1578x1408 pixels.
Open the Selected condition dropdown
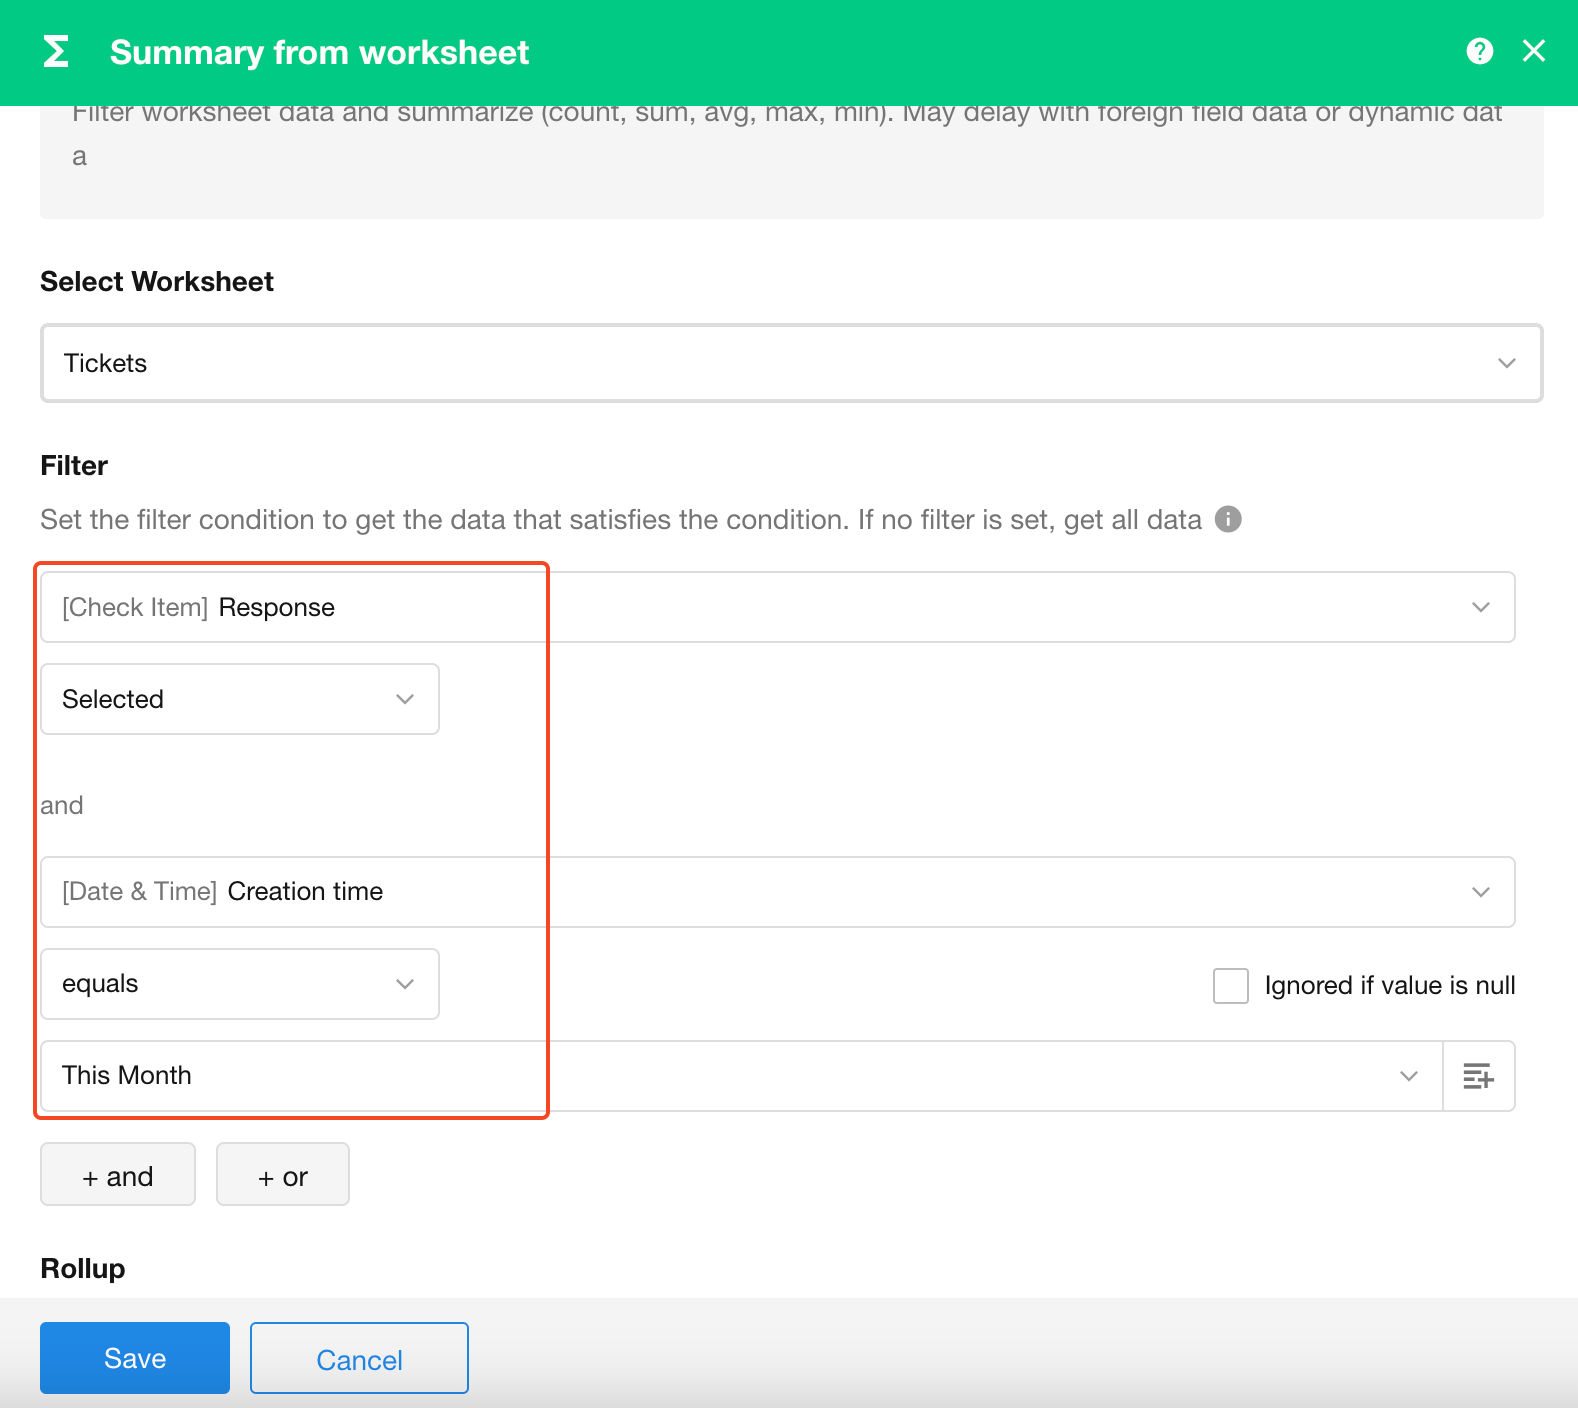[239, 700]
